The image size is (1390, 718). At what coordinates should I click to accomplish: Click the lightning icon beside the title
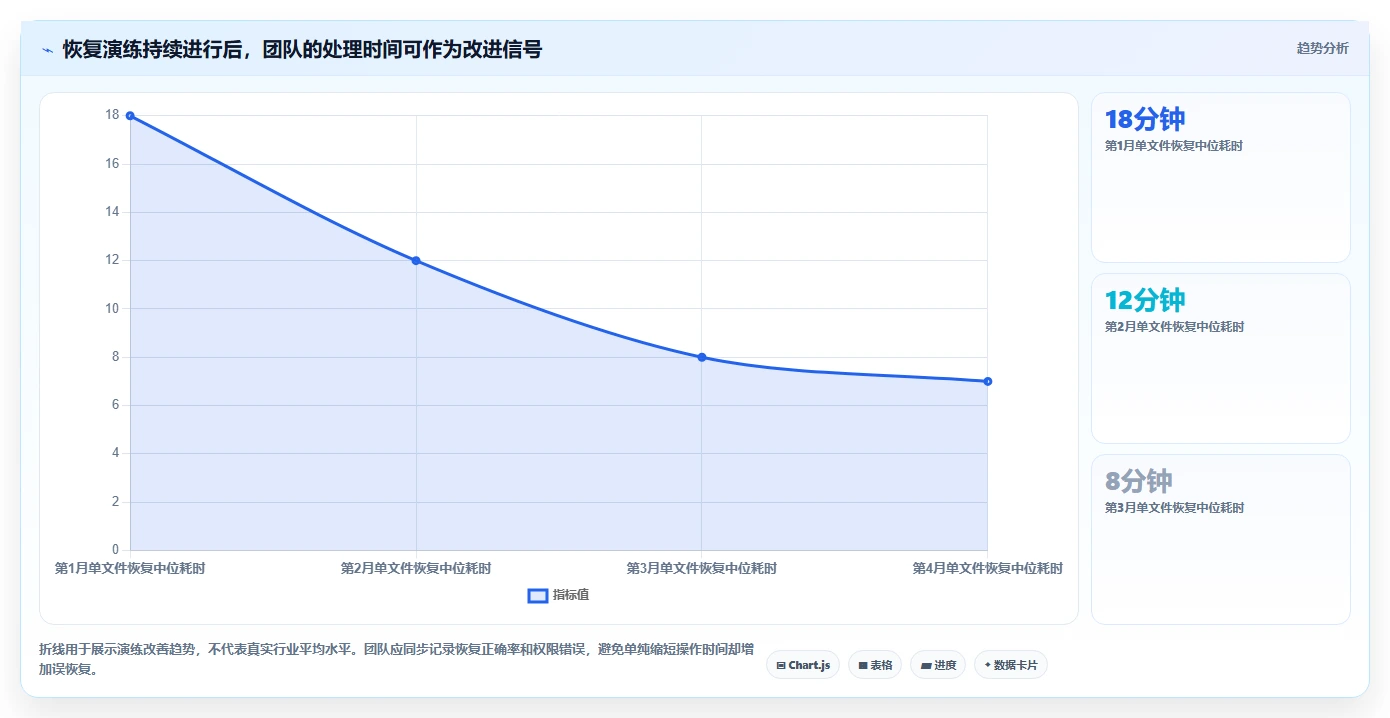(48, 50)
